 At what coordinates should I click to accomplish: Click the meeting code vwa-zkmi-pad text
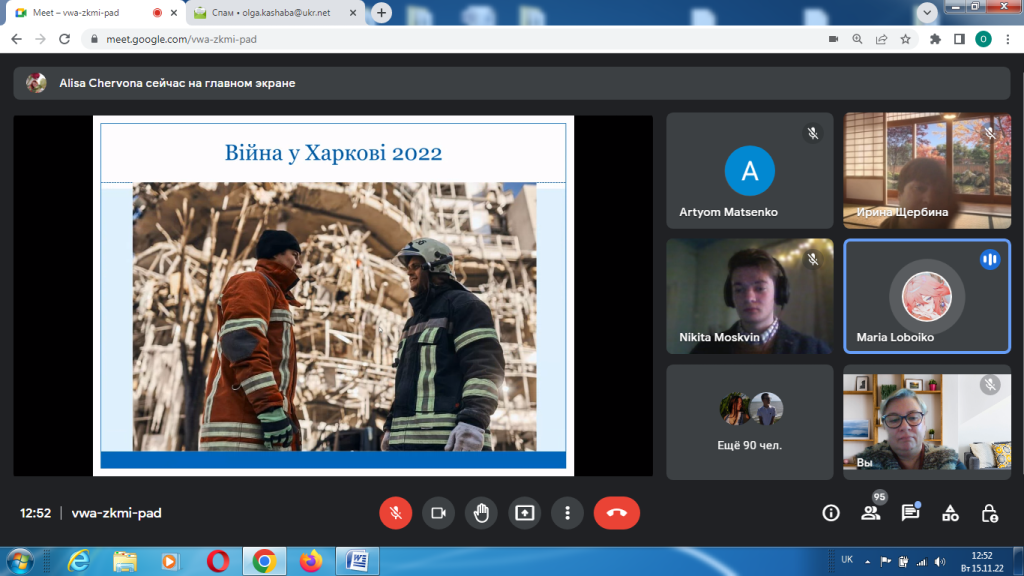(x=116, y=513)
